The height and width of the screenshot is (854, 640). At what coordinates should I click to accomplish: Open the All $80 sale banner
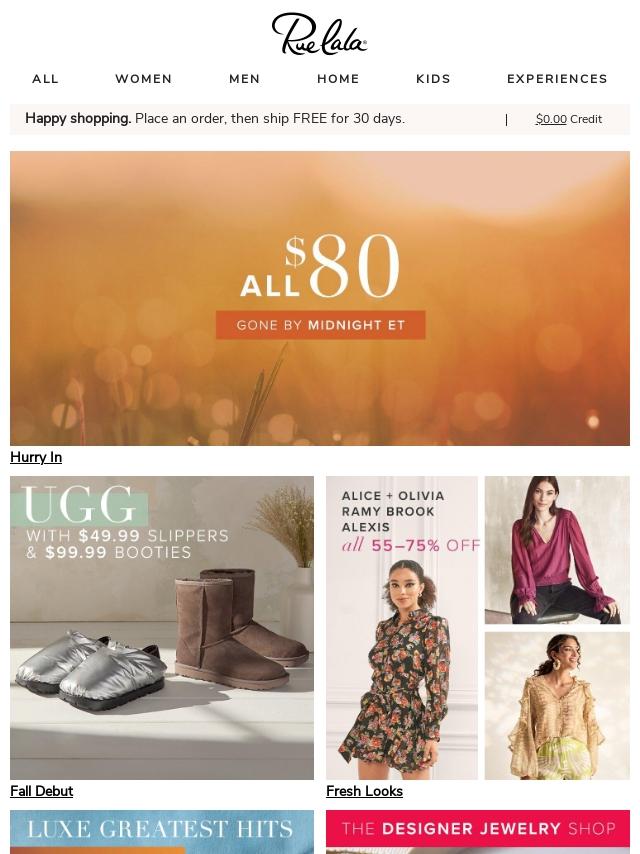pyautogui.click(x=320, y=298)
